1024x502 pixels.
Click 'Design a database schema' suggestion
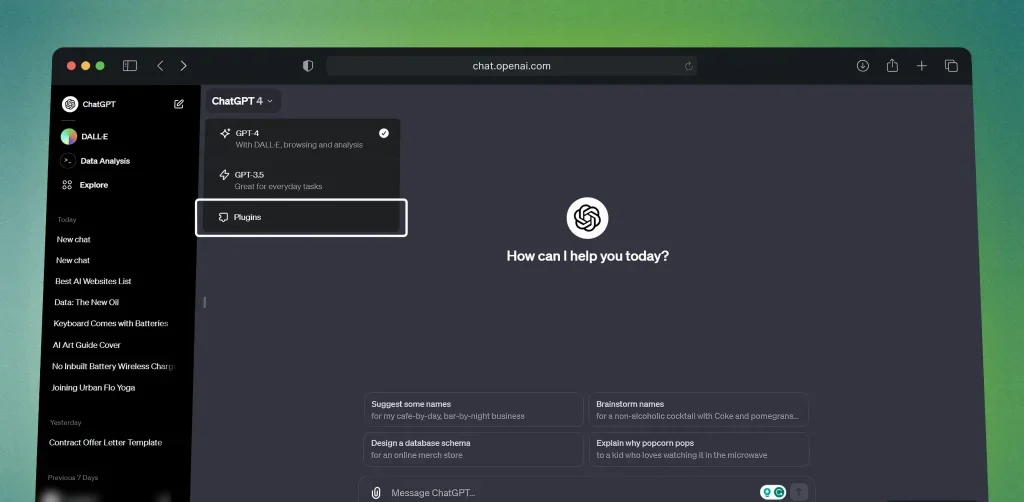click(472, 449)
